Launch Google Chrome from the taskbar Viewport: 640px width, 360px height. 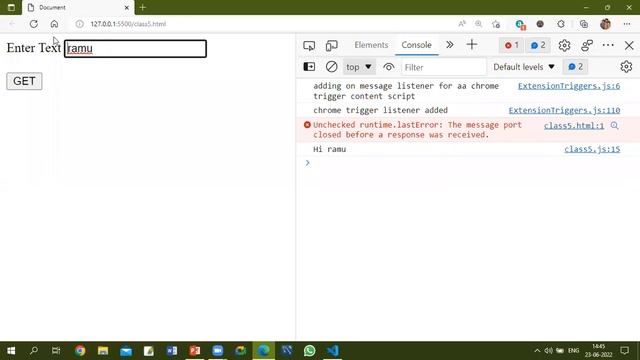pyautogui.click(x=80, y=351)
